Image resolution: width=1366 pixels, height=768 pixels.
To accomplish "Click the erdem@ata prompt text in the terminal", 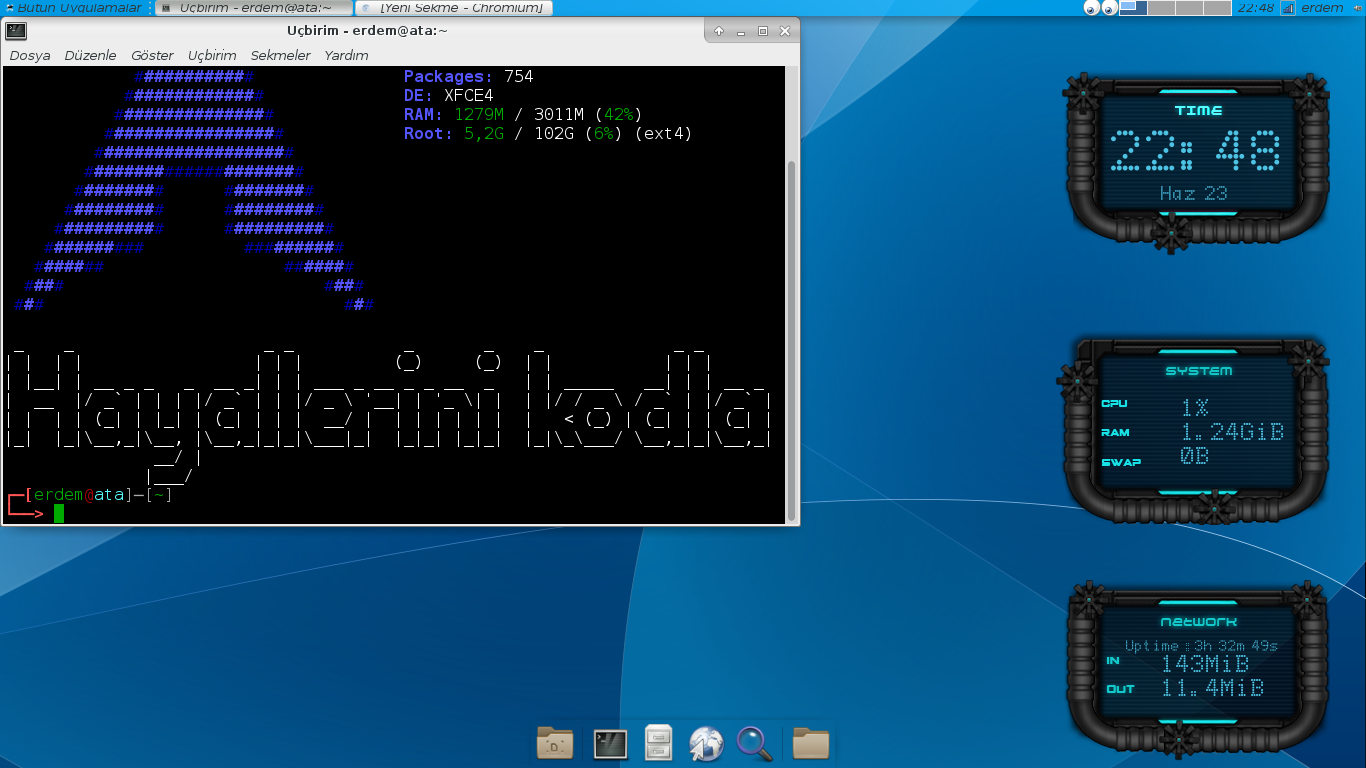I will coord(79,494).
